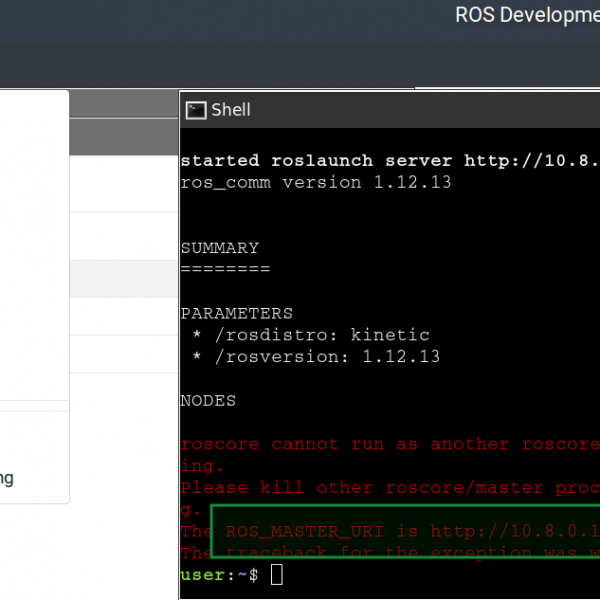Image resolution: width=600 pixels, height=600 pixels.
Task: Click 'ROS_MASTER_URI is http' error line
Action: click(390, 532)
